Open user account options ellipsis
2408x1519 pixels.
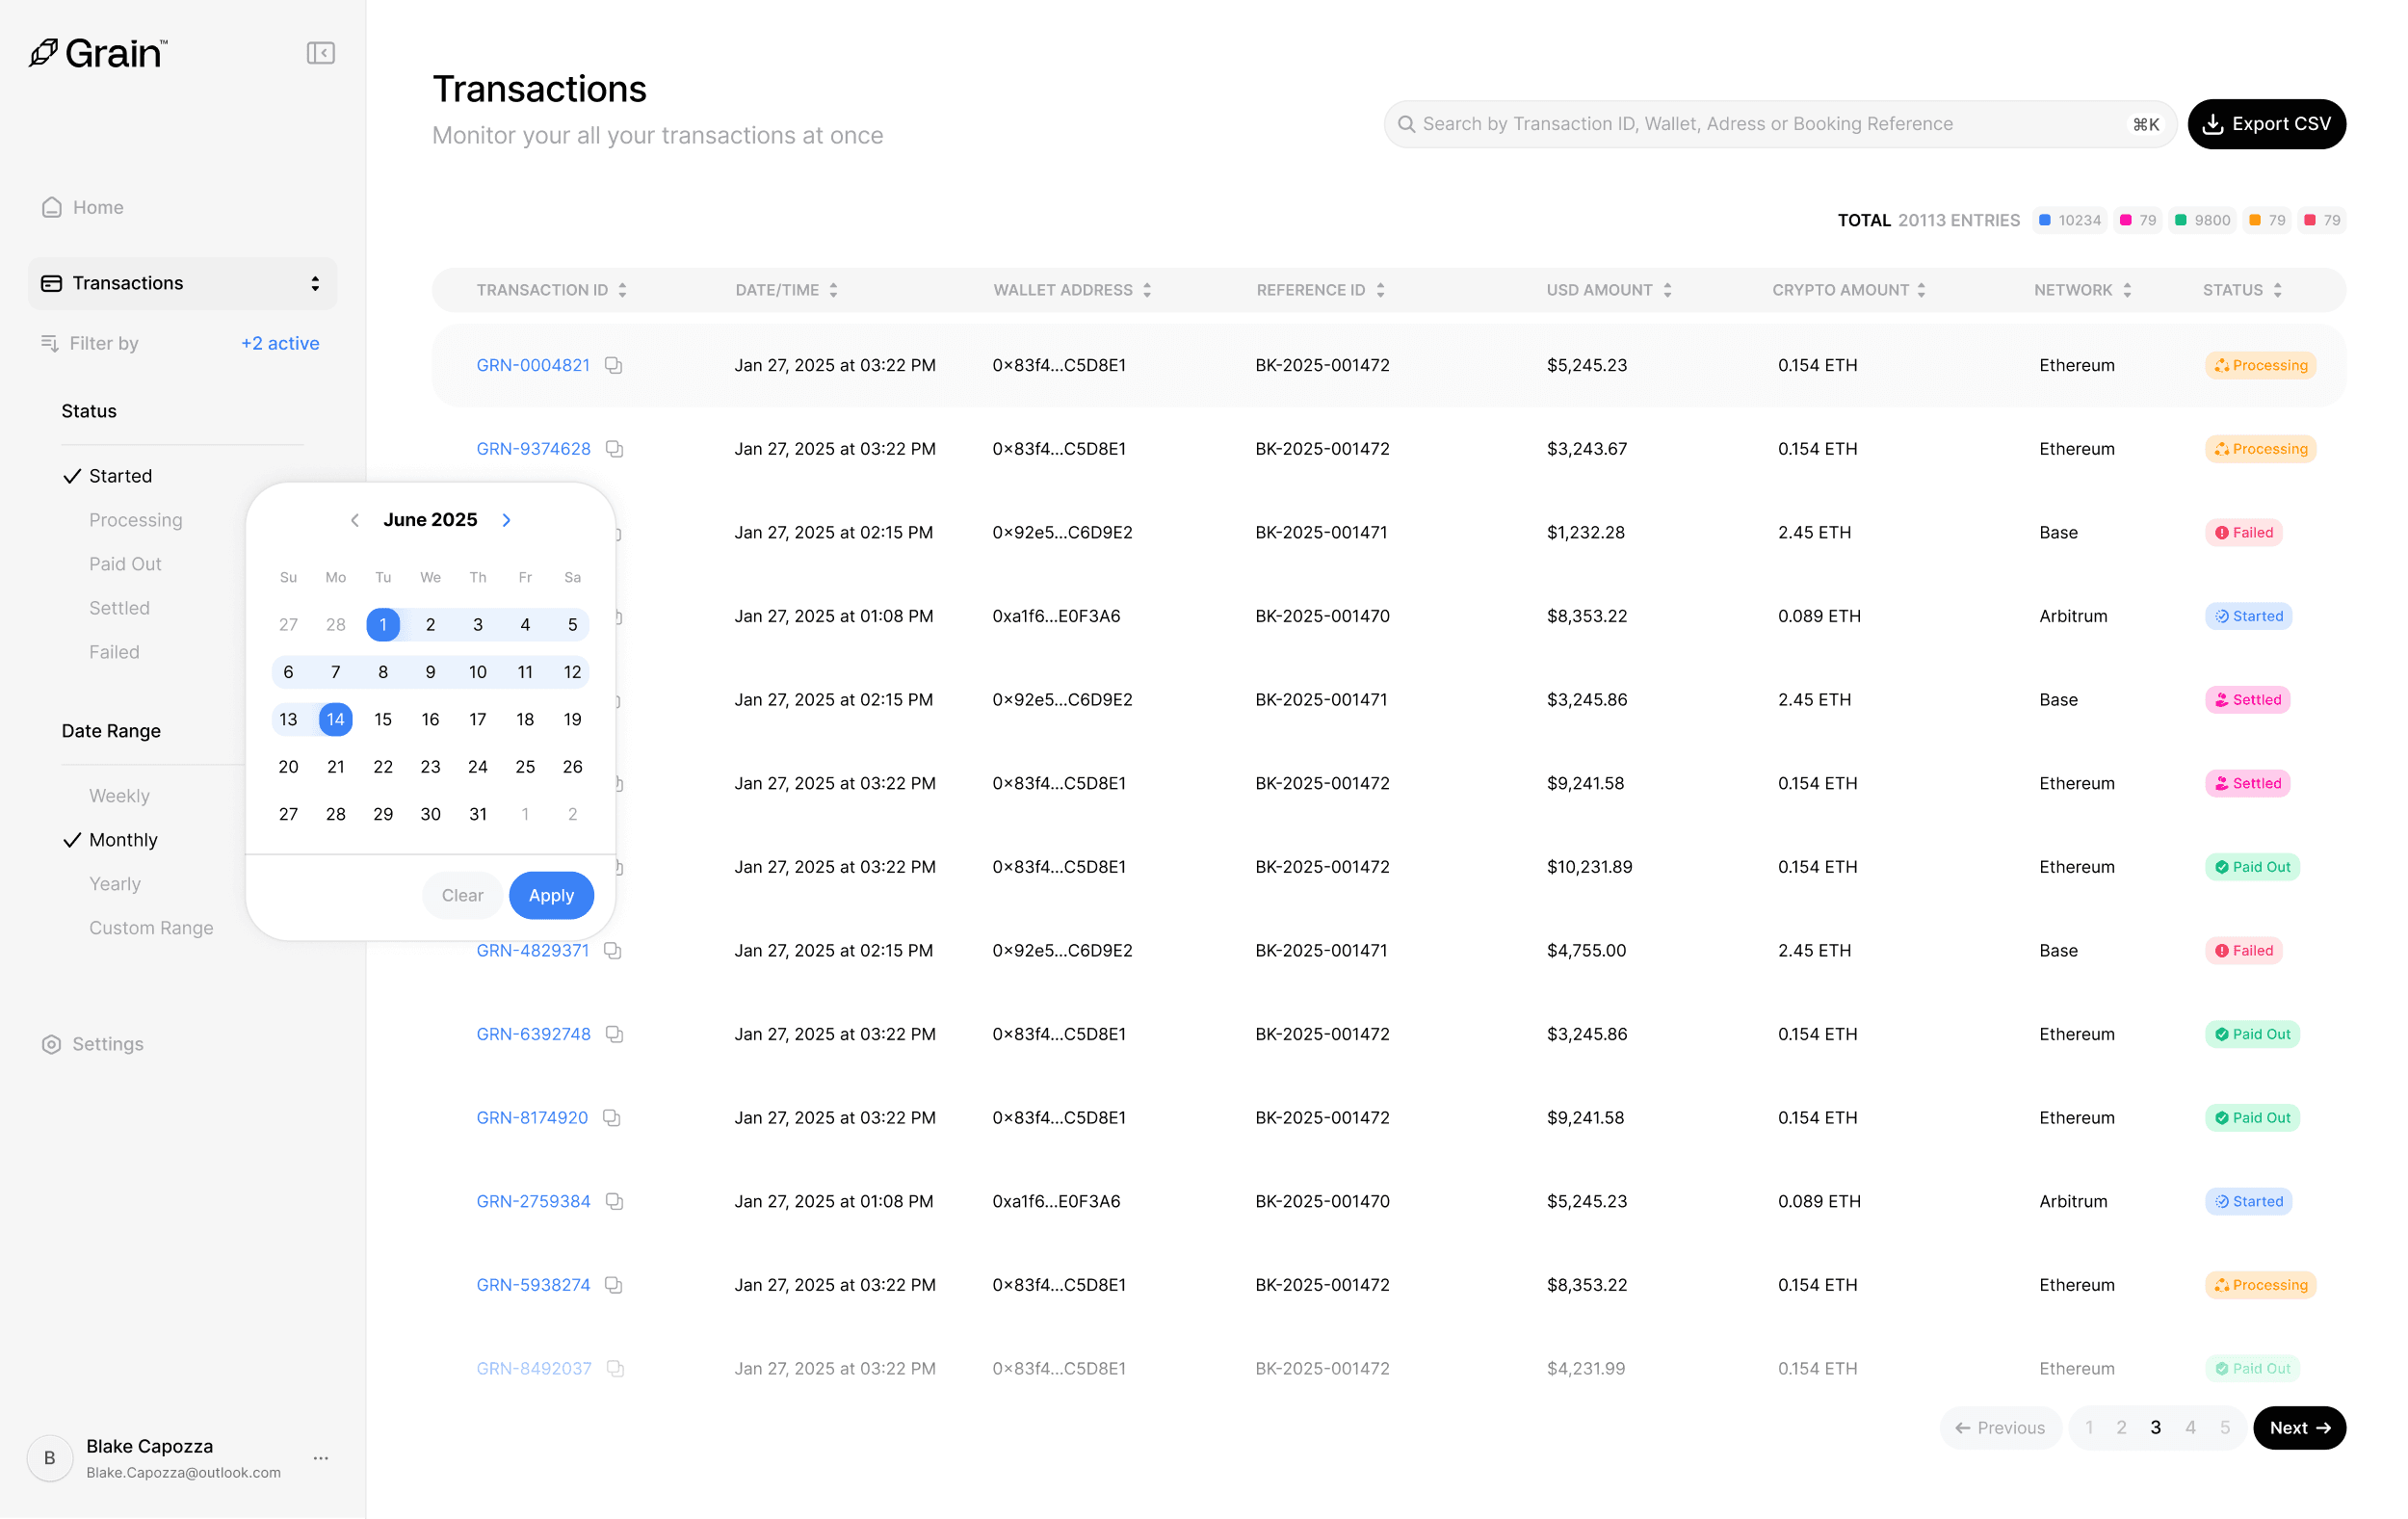[x=320, y=1458]
